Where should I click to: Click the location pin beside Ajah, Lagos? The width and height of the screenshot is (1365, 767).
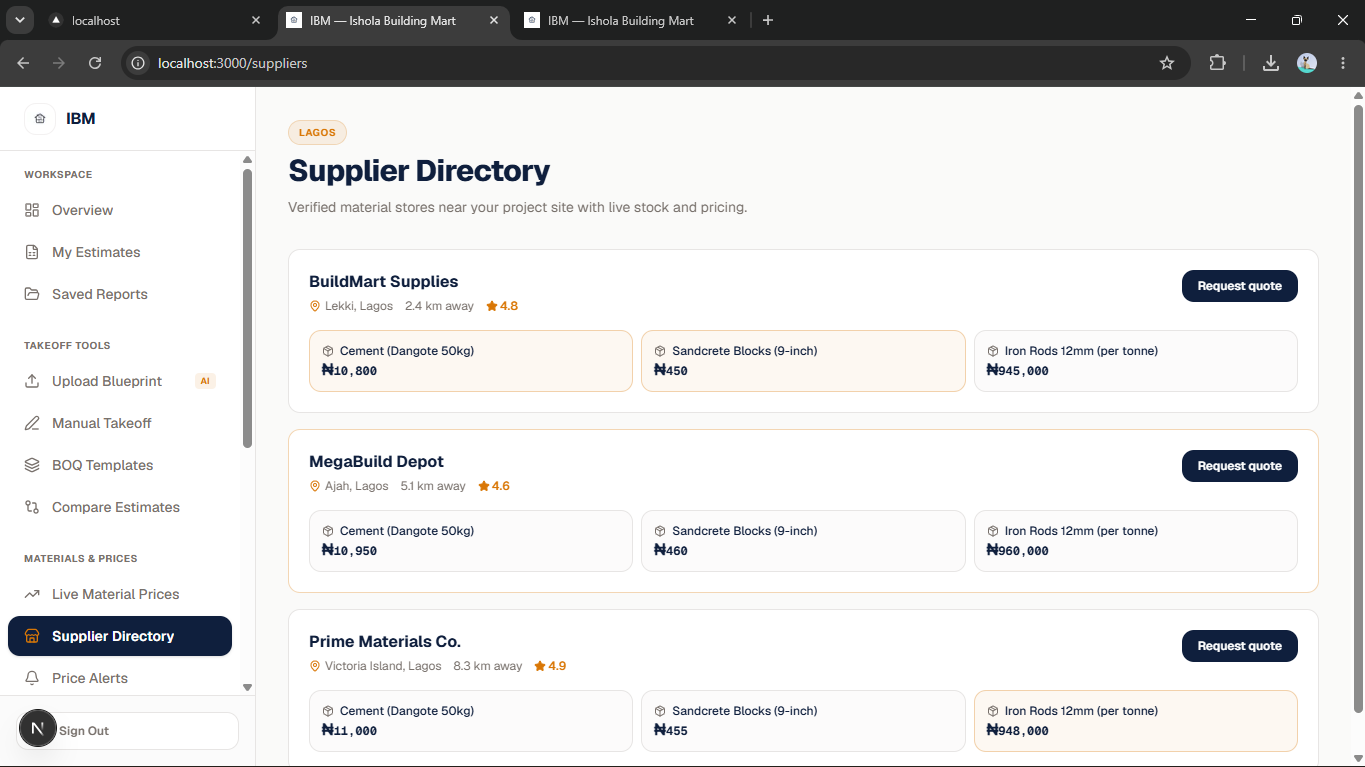click(315, 486)
